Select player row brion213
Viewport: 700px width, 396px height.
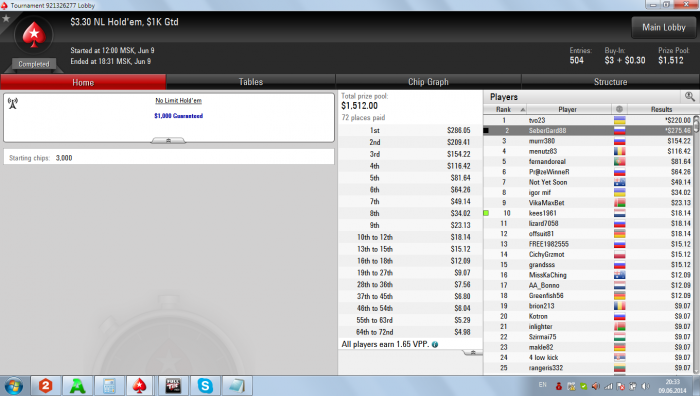pyautogui.click(x=588, y=306)
